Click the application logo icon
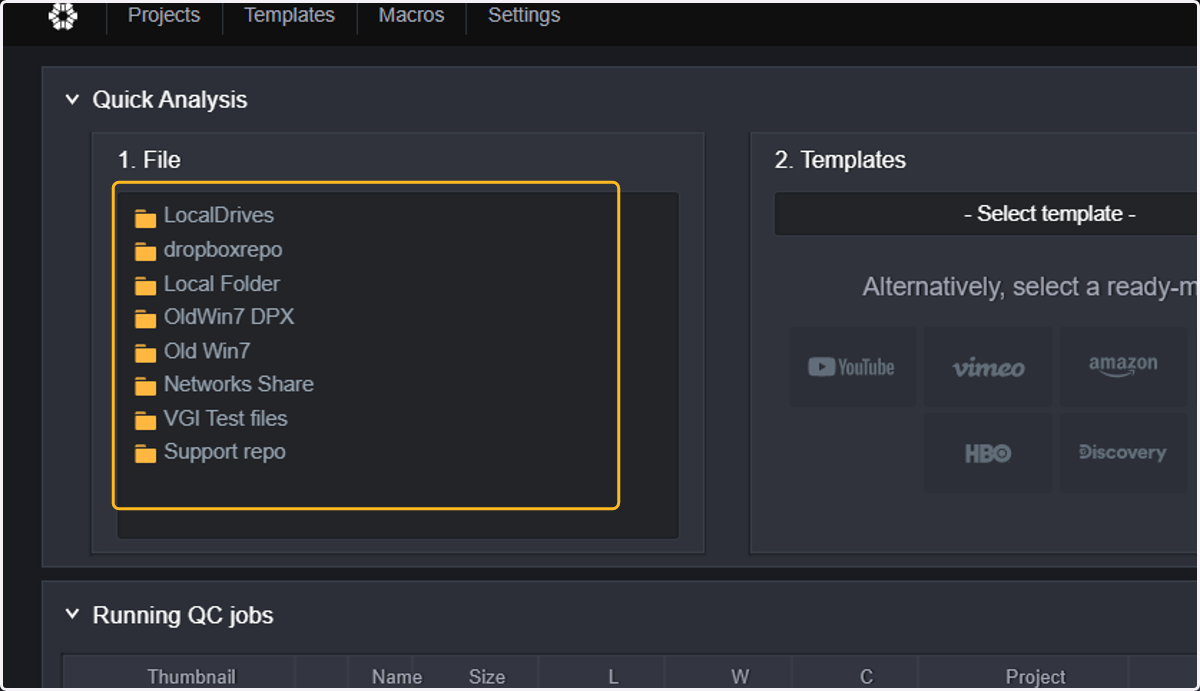This screenshot has height=691, width=1200. pyautogui.click(x=63, y=16)
